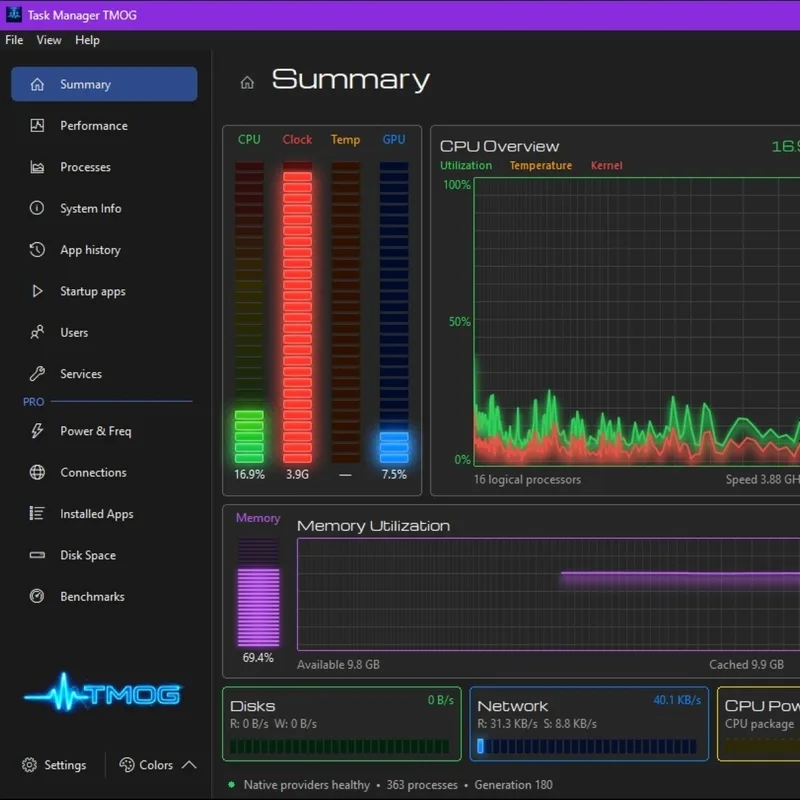Expand the Colors chevron arrow
The width and height of the screenshot is (800, 800).
189,764
